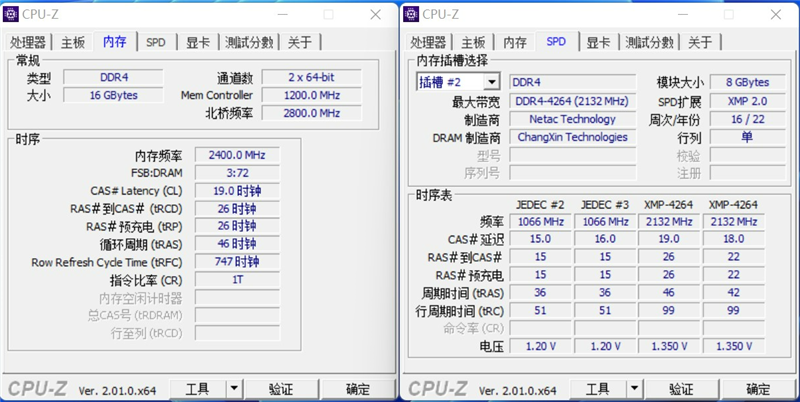Screen dimensions: 800x402
Task: Switch to 处理器 tab in left window
Action: 28,42
